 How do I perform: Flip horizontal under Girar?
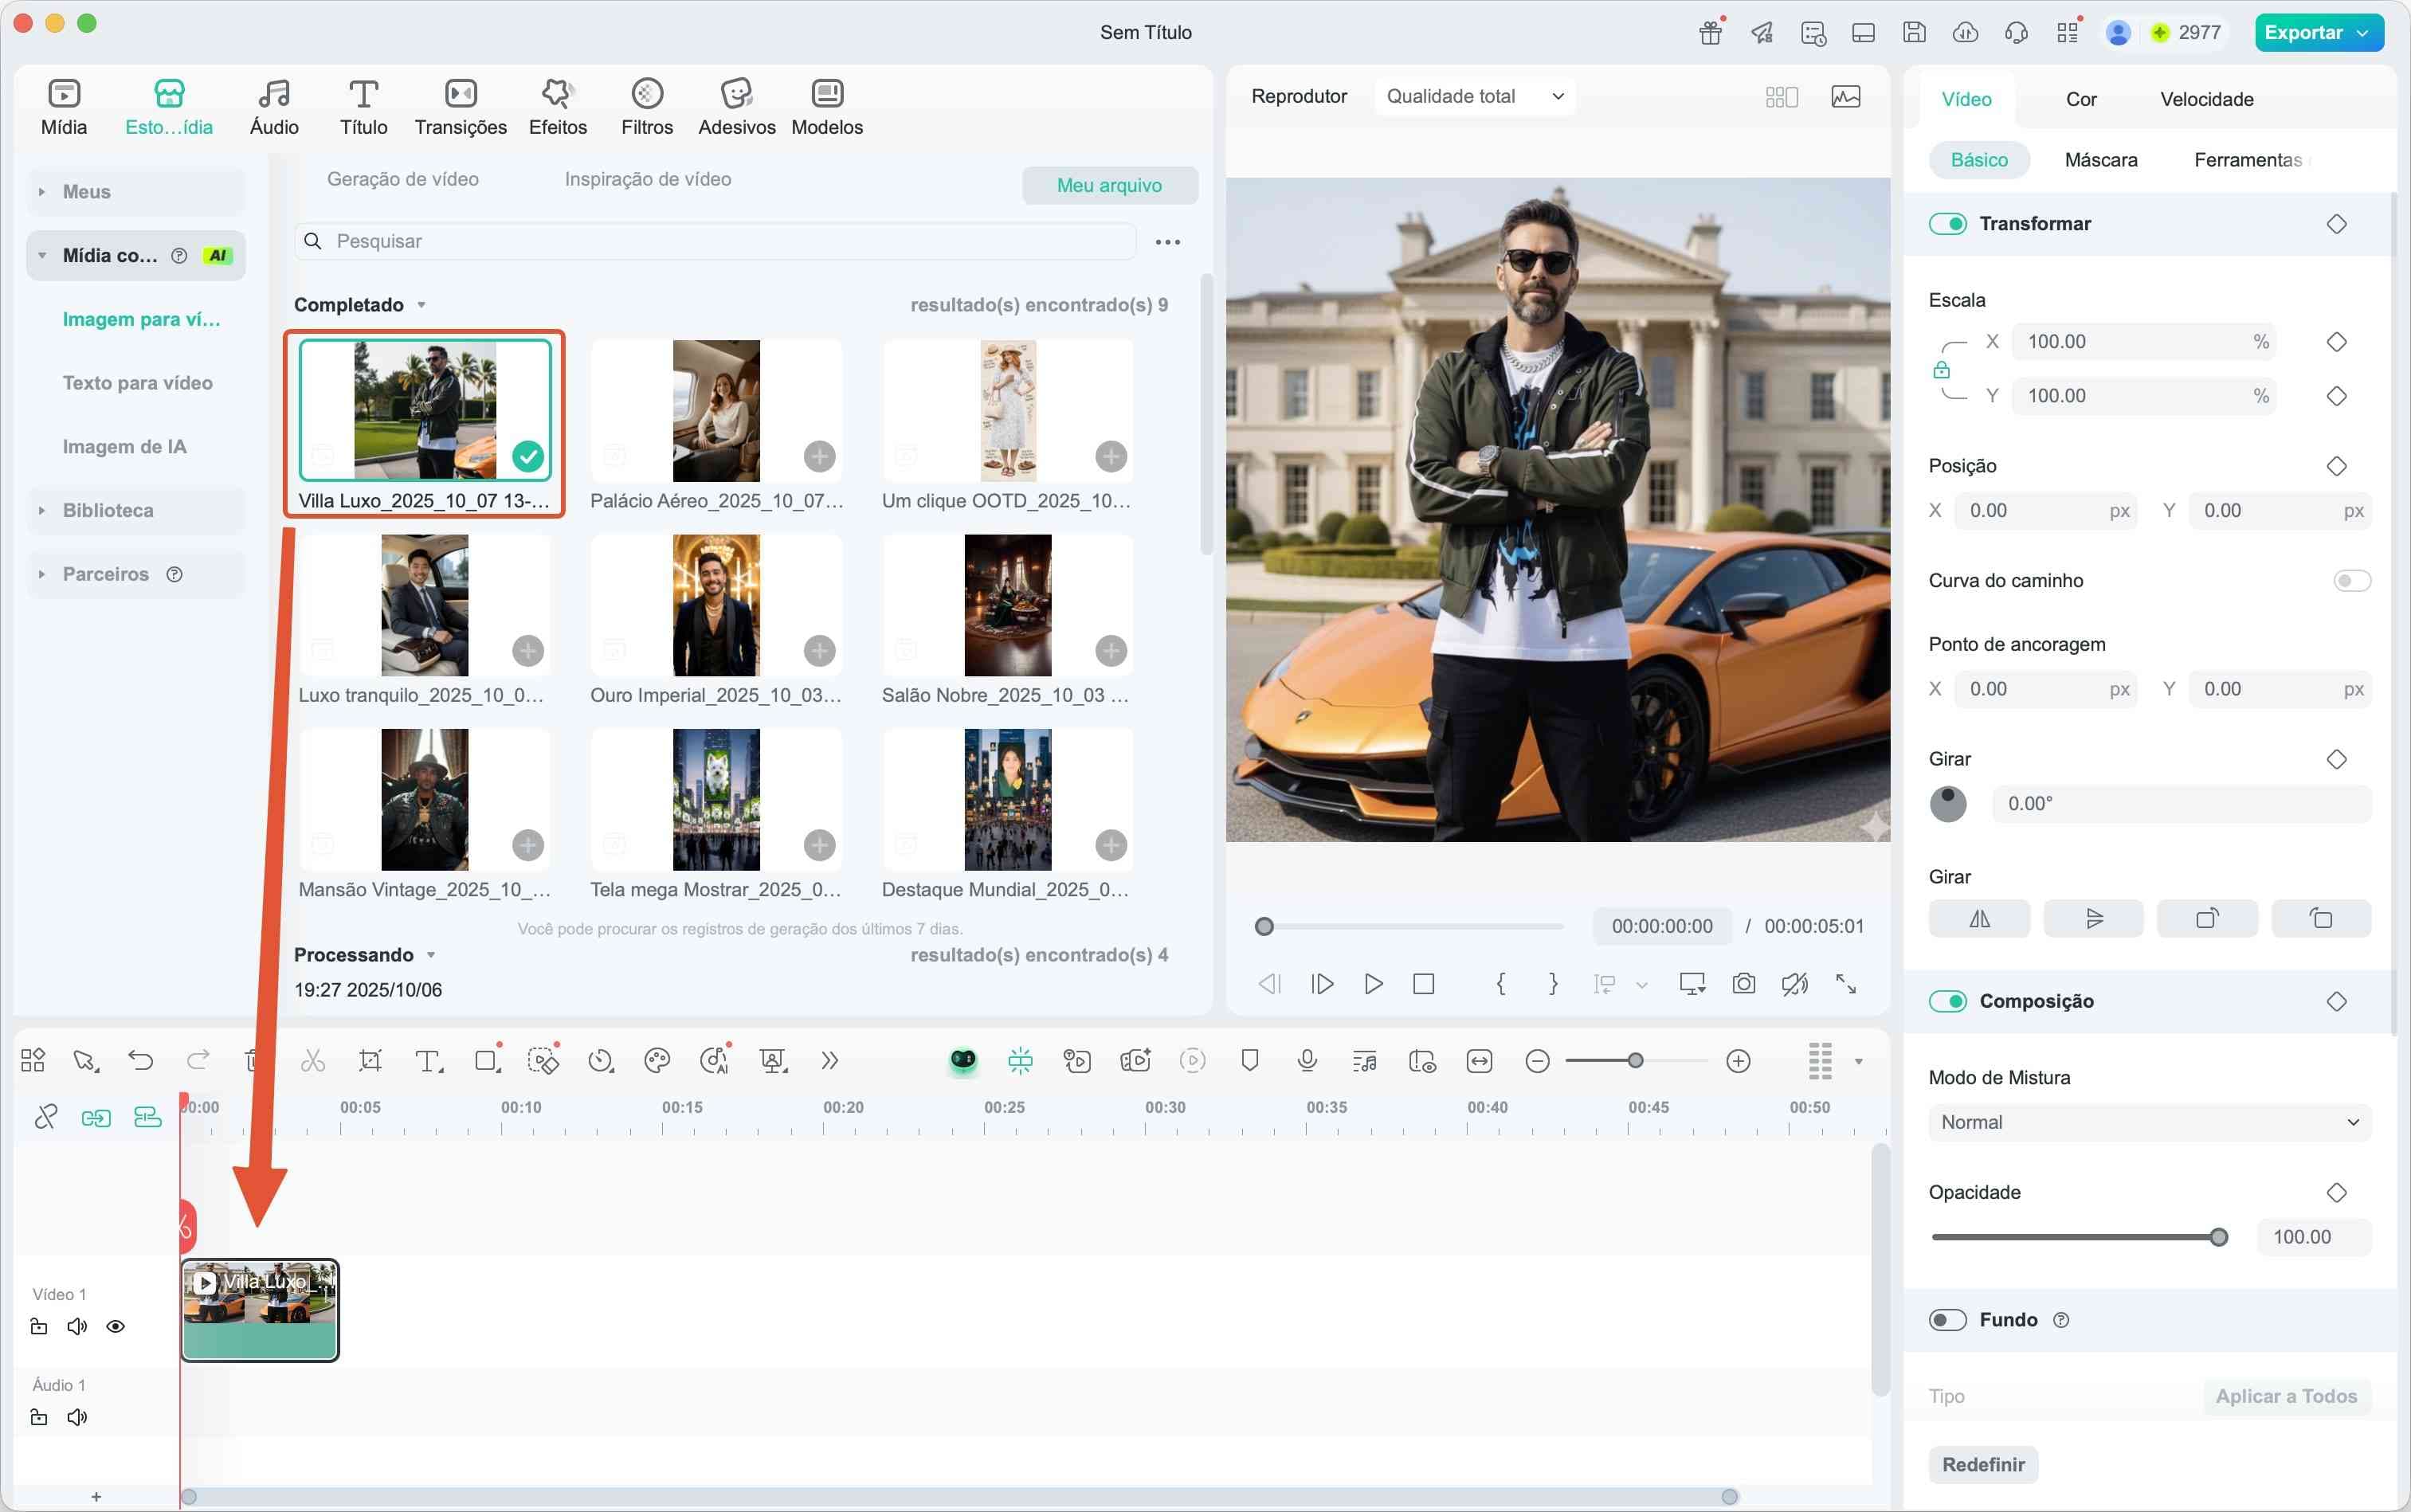tap(1978, 918)
